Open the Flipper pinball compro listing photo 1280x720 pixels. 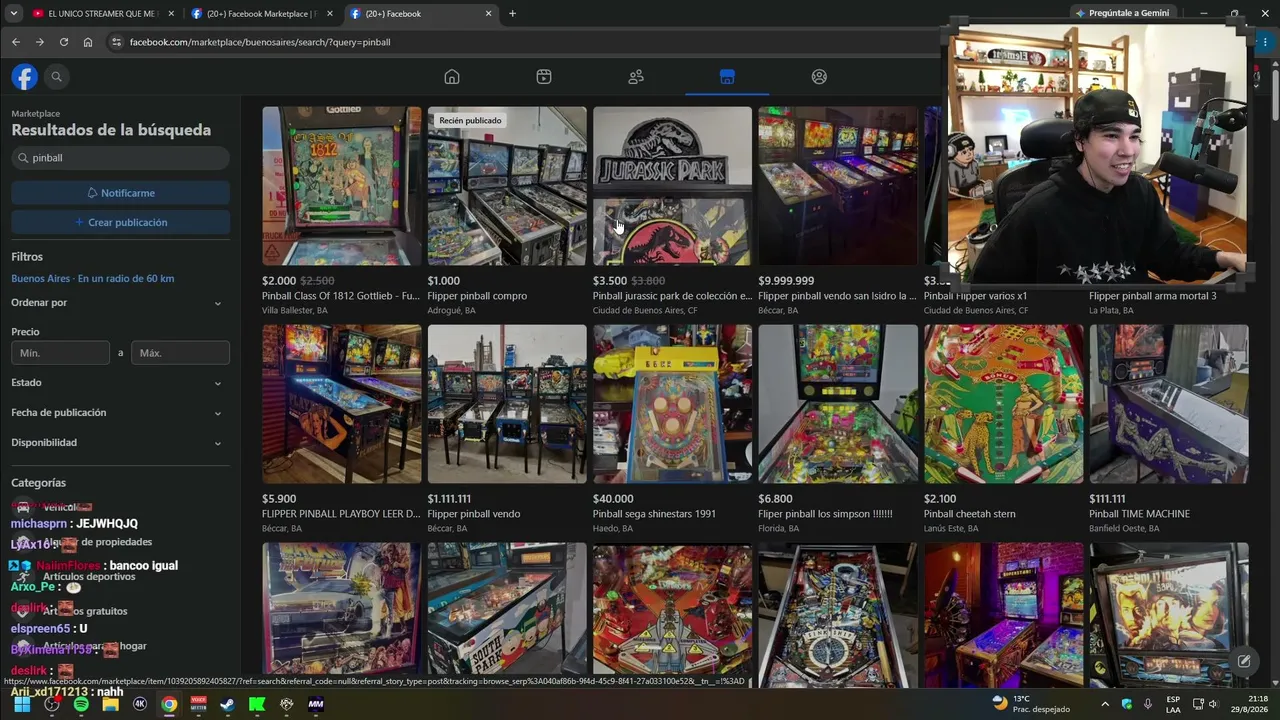pos(507,186)
